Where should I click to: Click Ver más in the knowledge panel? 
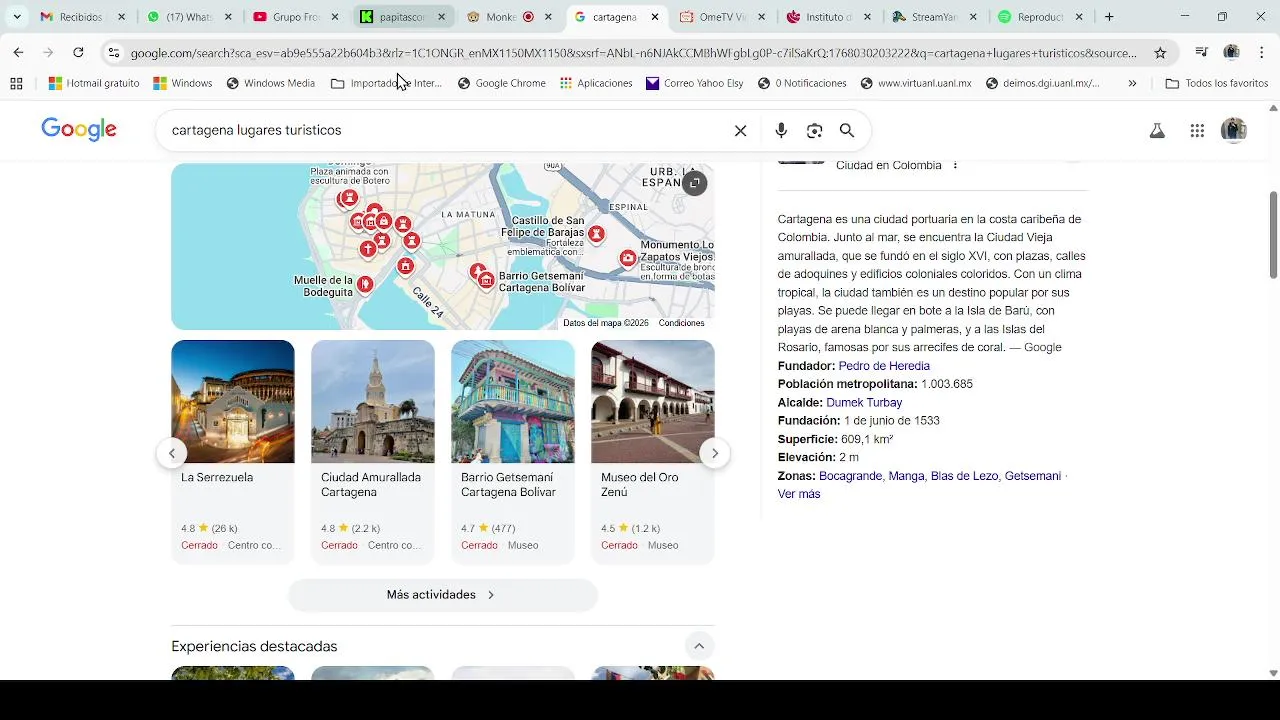click(799, 494)
